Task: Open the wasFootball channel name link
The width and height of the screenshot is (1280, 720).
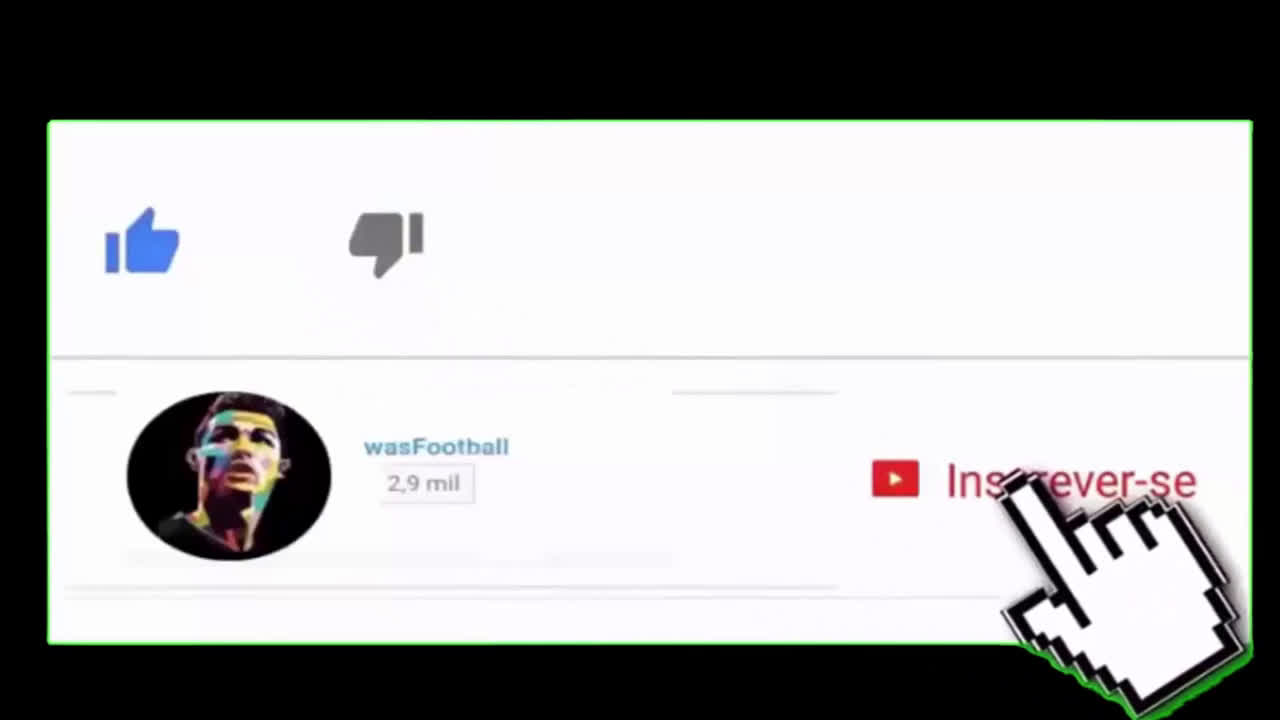Action: click(436, 446)
